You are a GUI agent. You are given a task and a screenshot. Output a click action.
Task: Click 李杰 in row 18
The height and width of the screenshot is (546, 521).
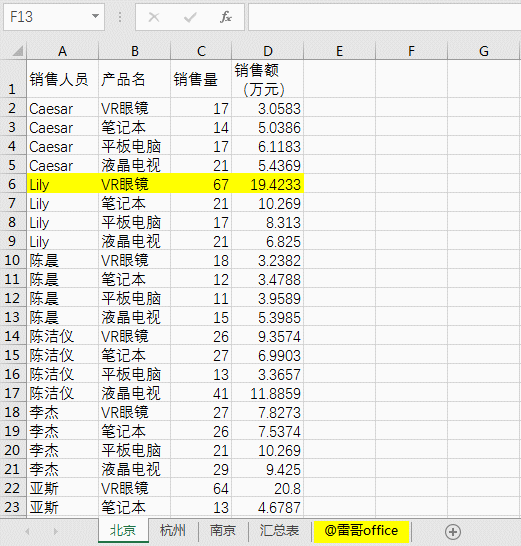tap(63, 412)
